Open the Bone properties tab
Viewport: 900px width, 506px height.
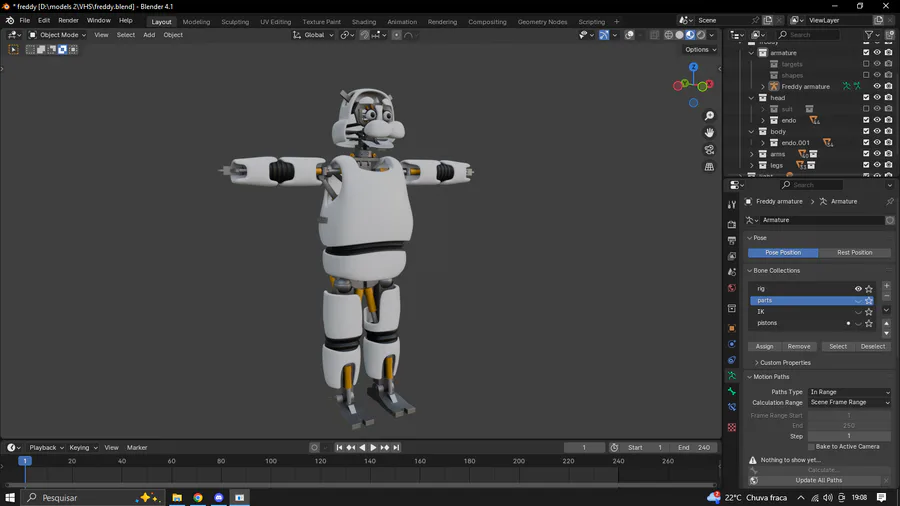pyautogui.click(x=732, y=391)
